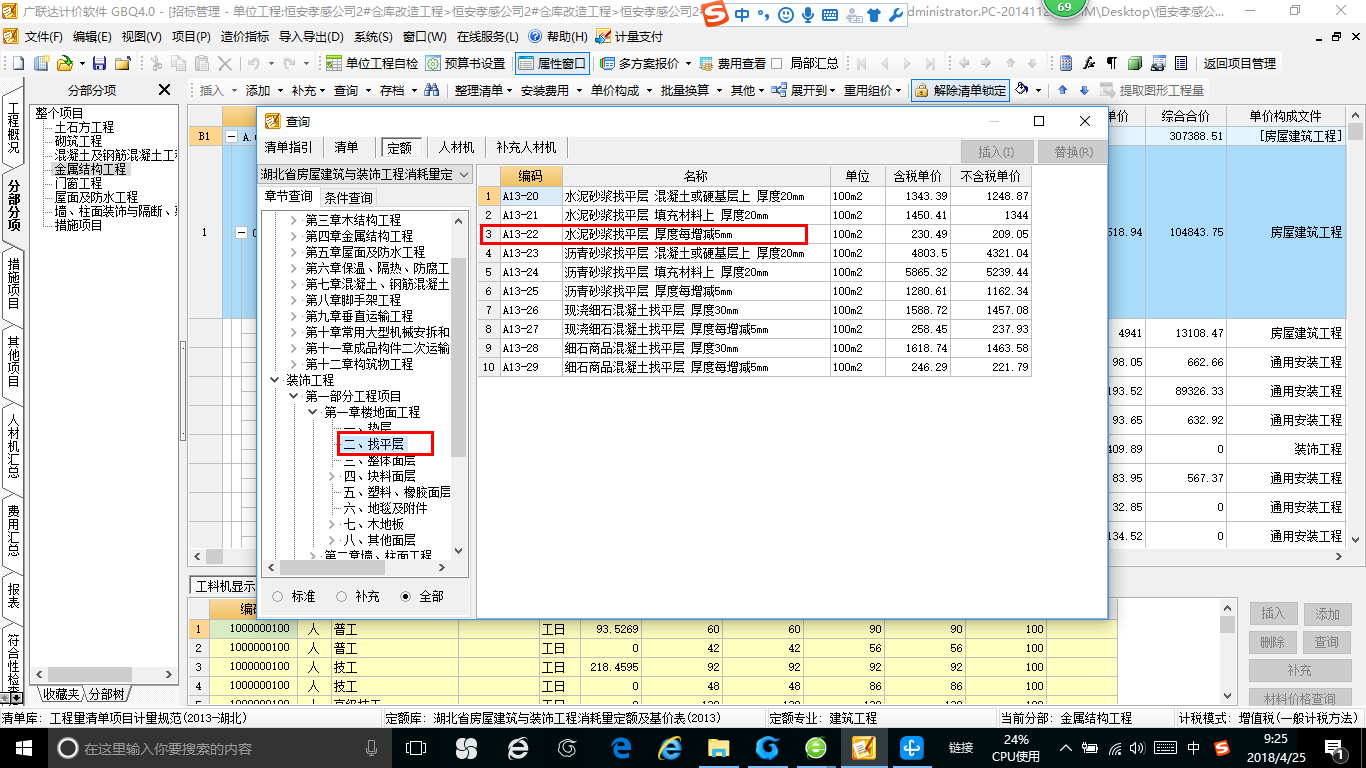Click the save floppy disk icon
Screen dimensions: 1366x768
click(x=101, y=63)
